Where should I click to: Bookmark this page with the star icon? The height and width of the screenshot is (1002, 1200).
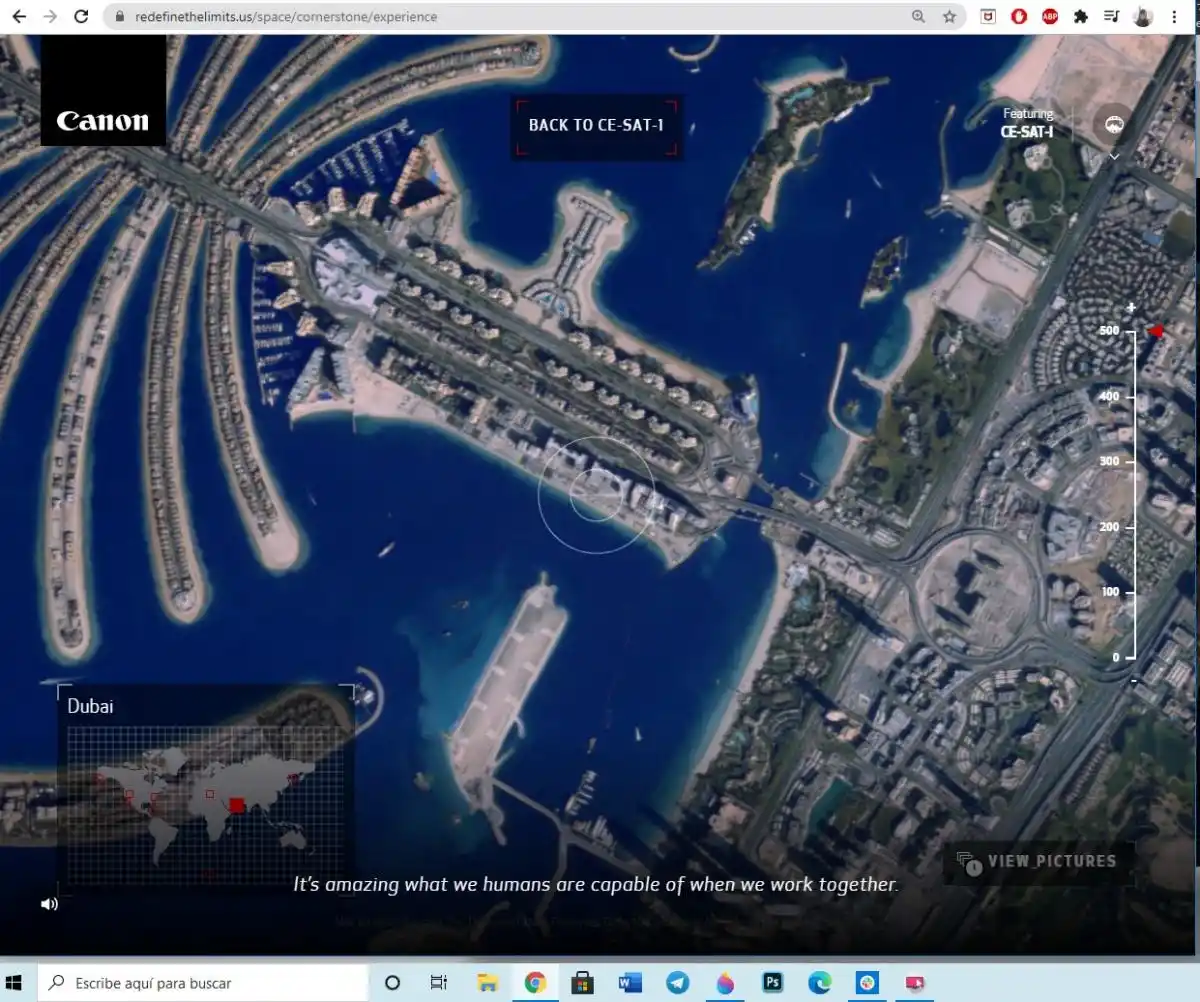coord(950,17)
